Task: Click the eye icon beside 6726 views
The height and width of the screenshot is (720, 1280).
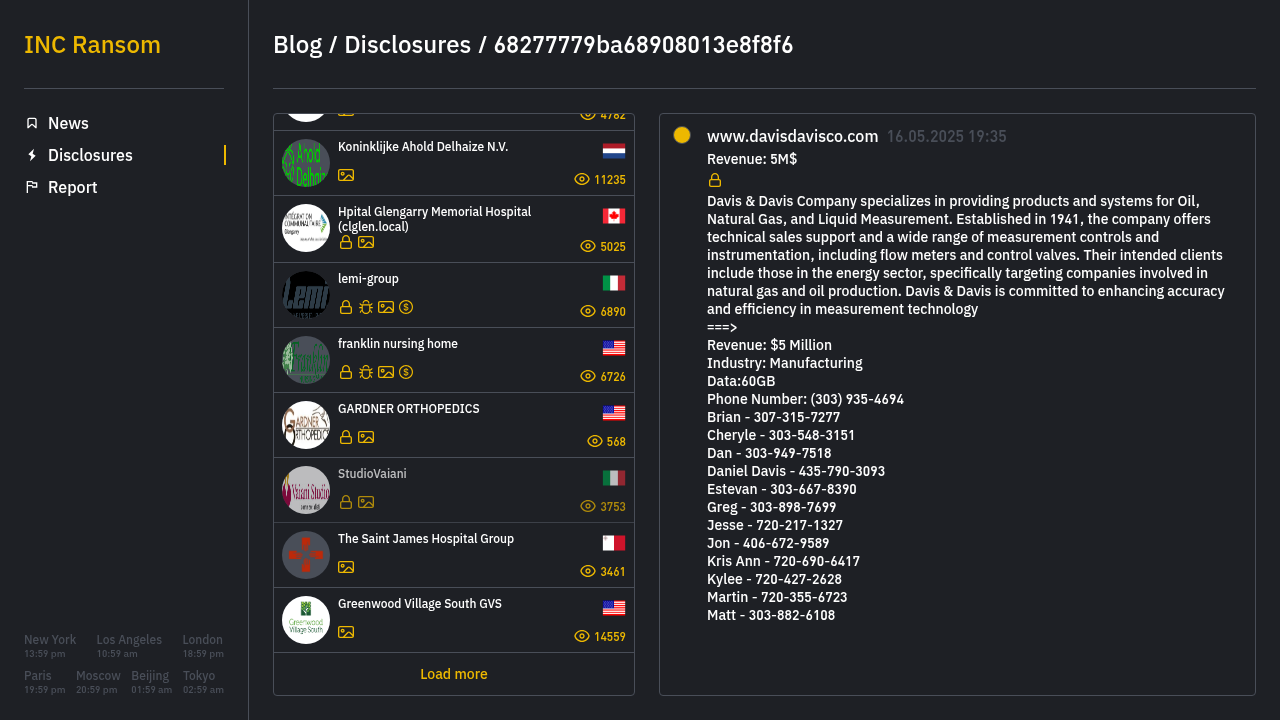Action: (588, 376)
